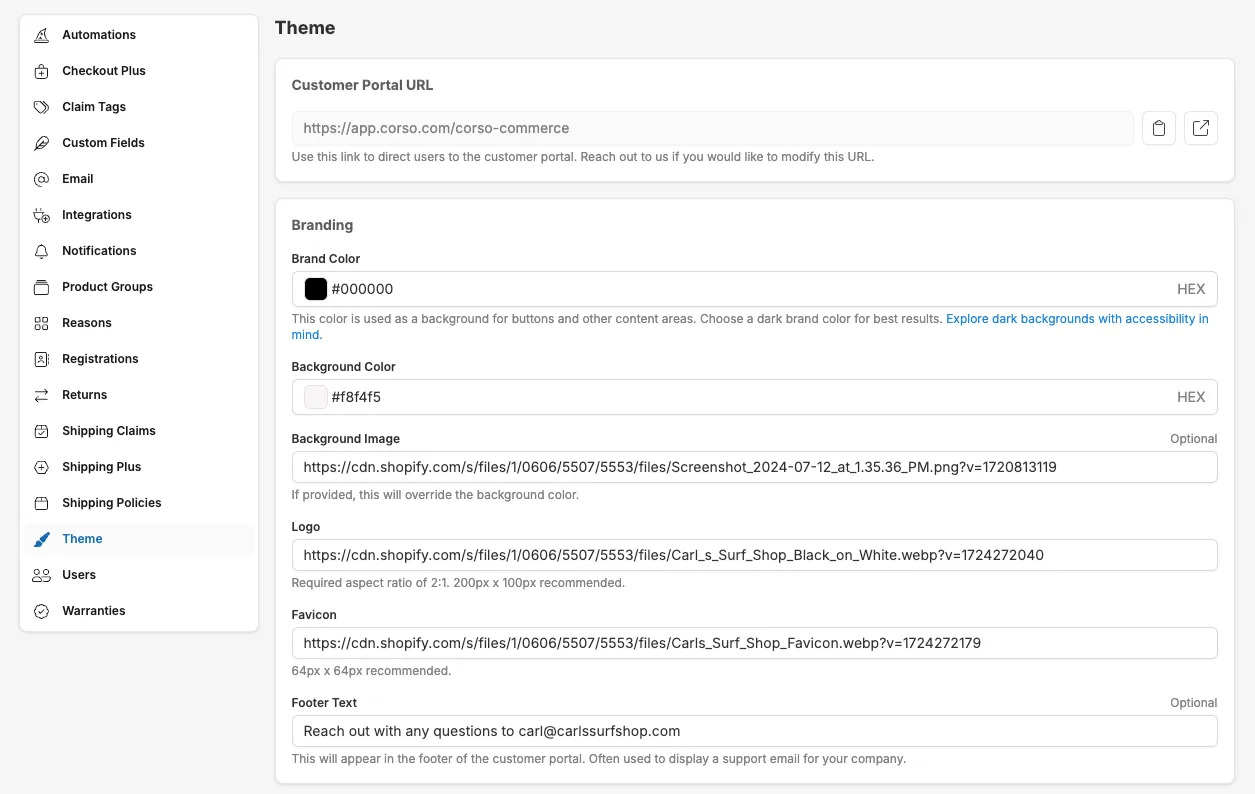Go to Shipping Policies in sidebar

(x=111, y=503)
